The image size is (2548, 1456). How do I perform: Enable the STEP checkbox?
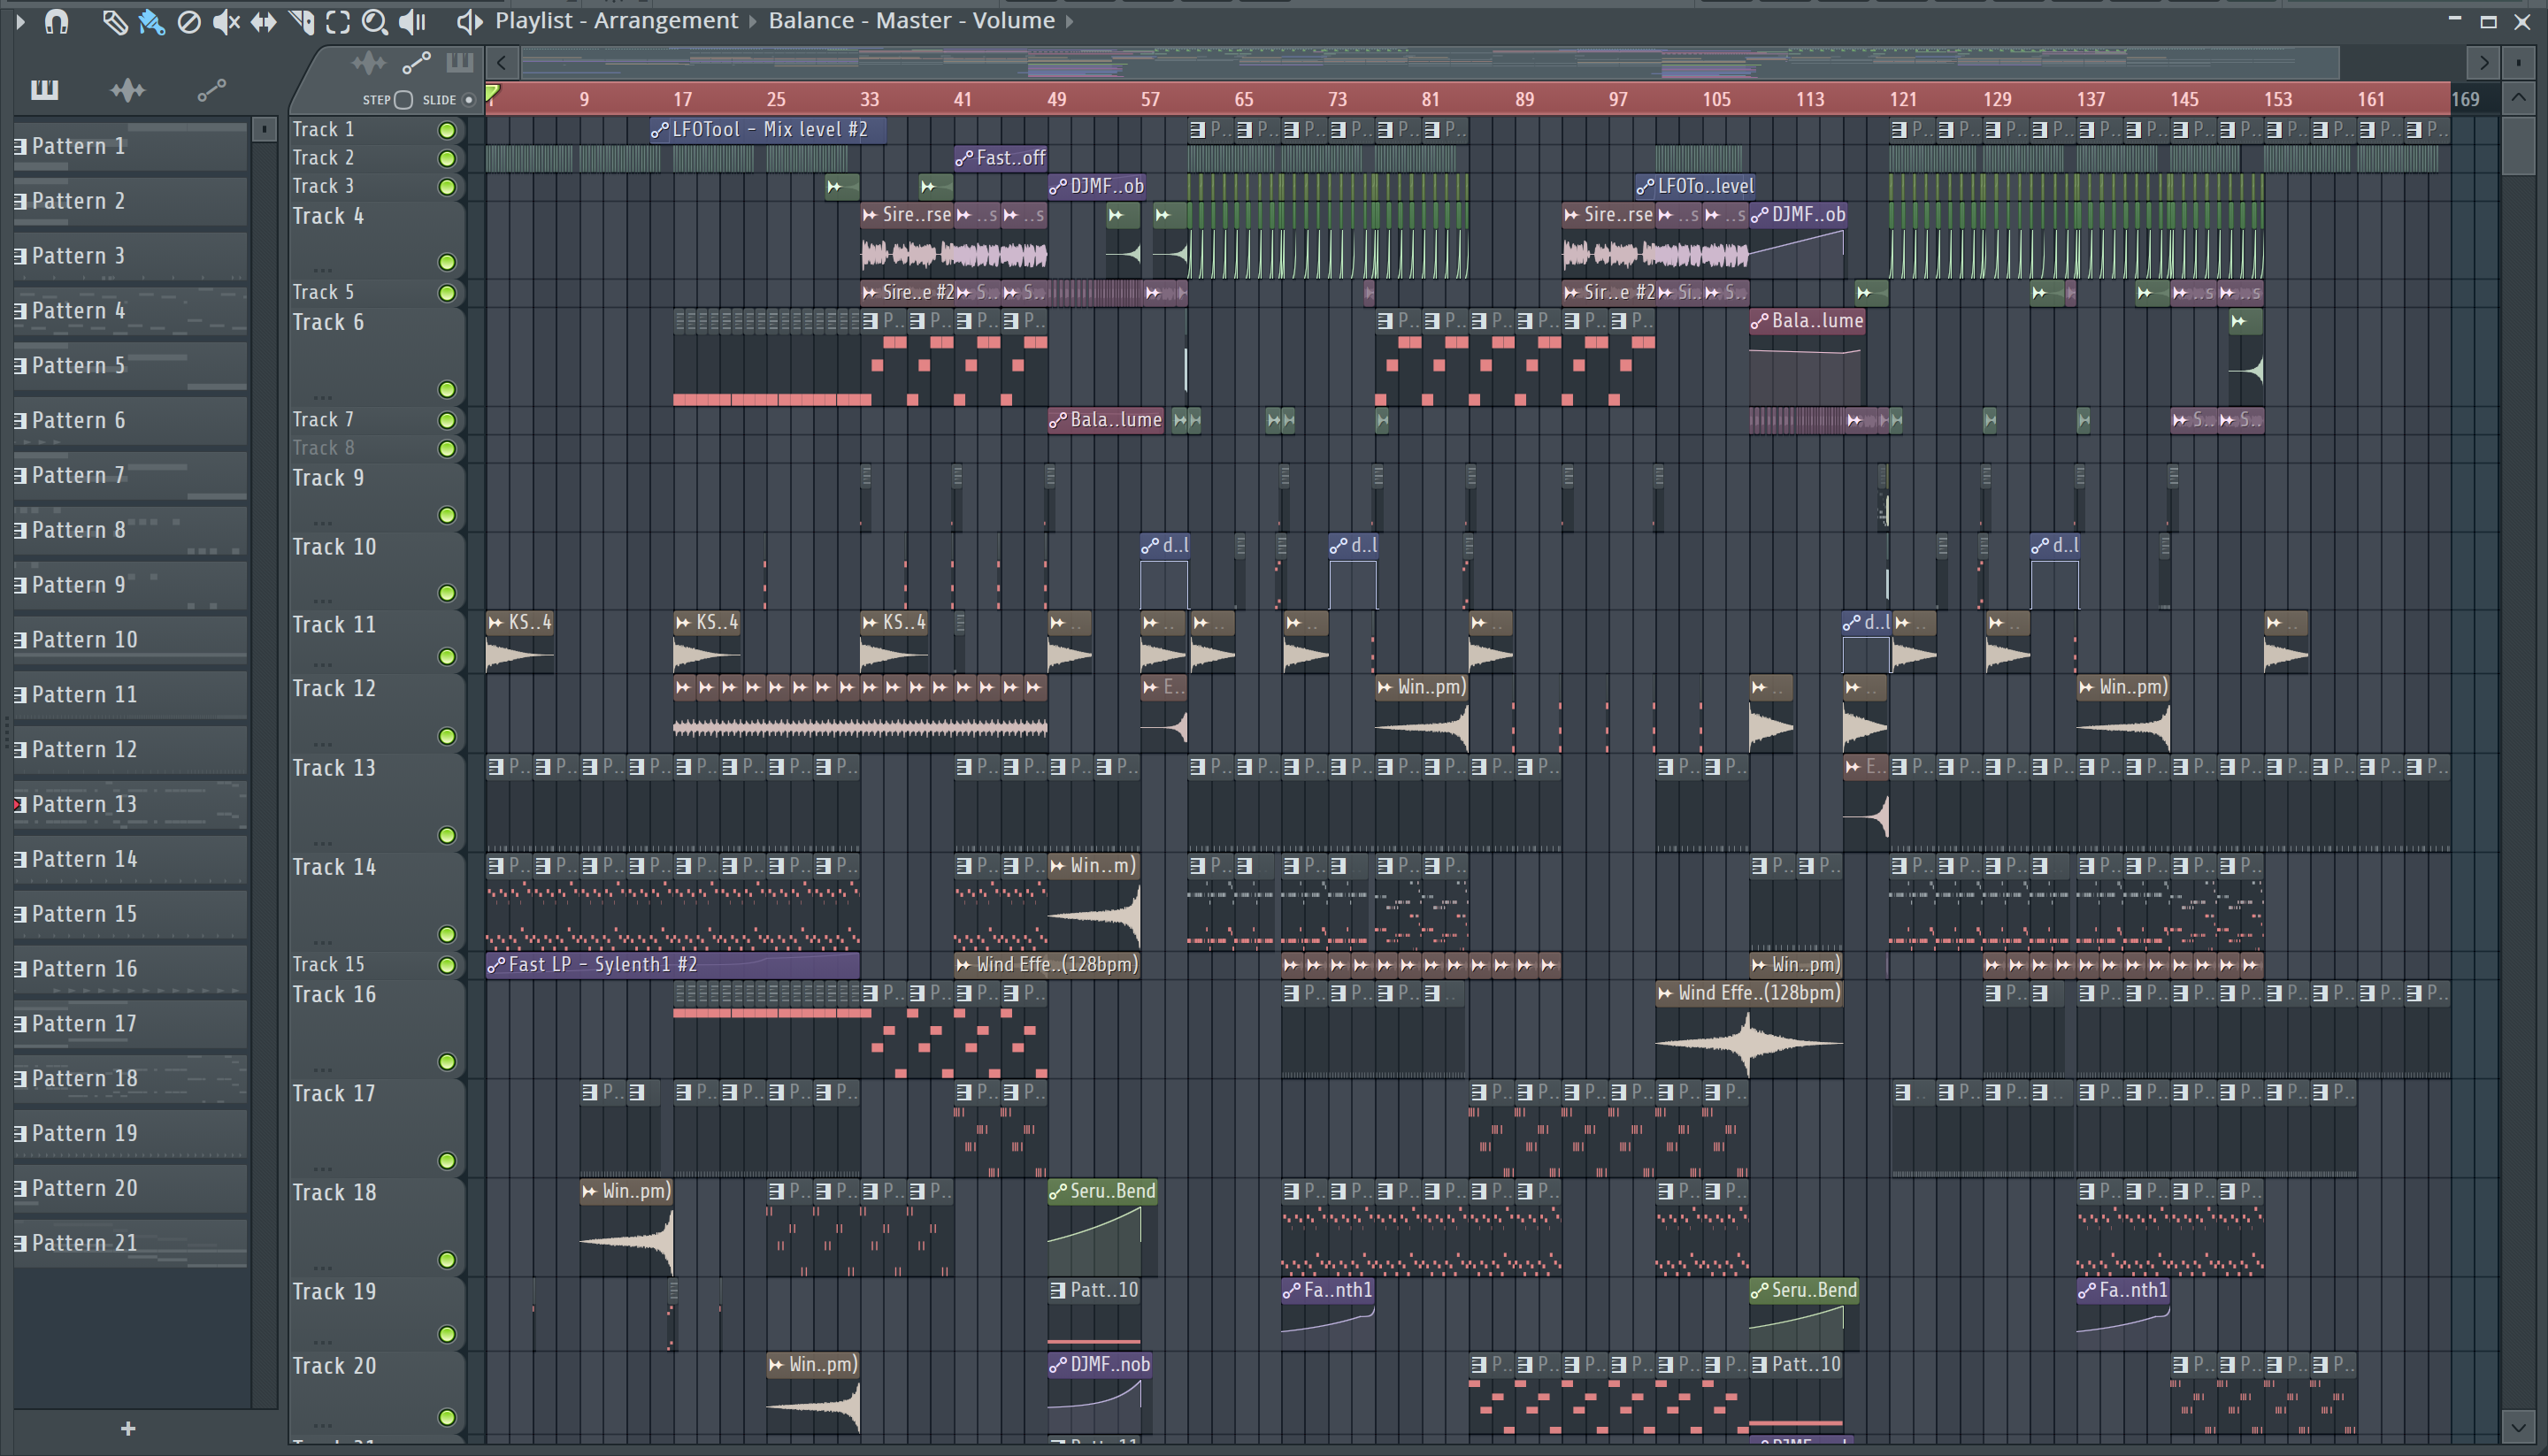403,100
